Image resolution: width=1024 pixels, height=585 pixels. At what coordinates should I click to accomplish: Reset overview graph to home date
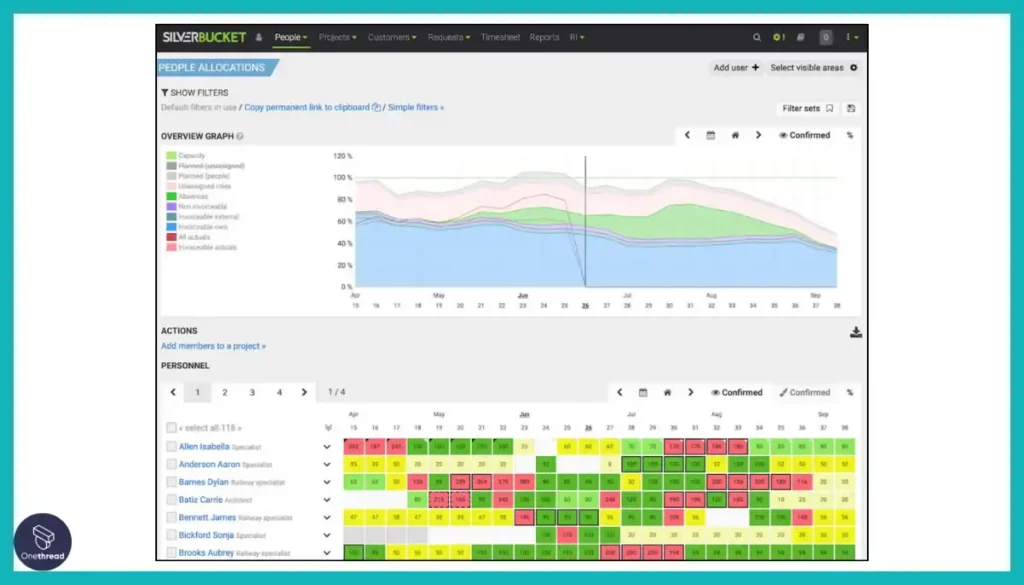click(735, 135)
